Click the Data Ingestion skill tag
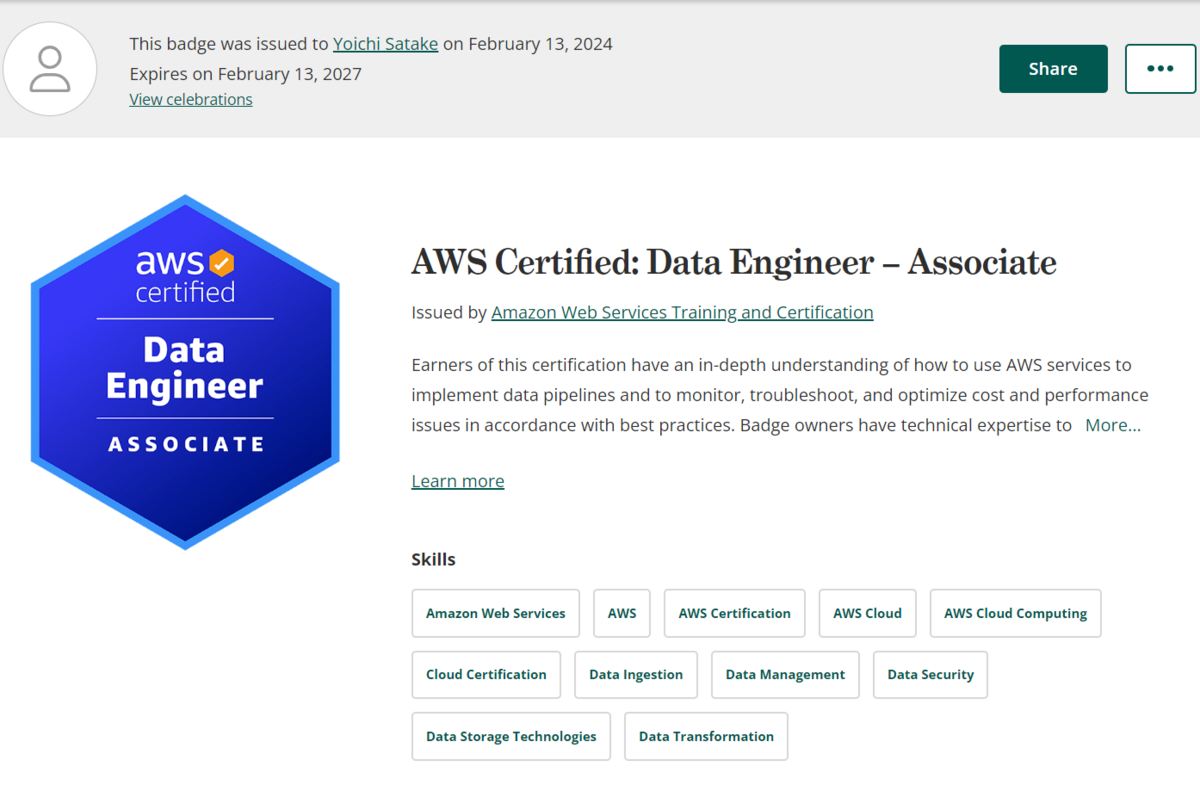The image size is (1200, 785). 635,674
